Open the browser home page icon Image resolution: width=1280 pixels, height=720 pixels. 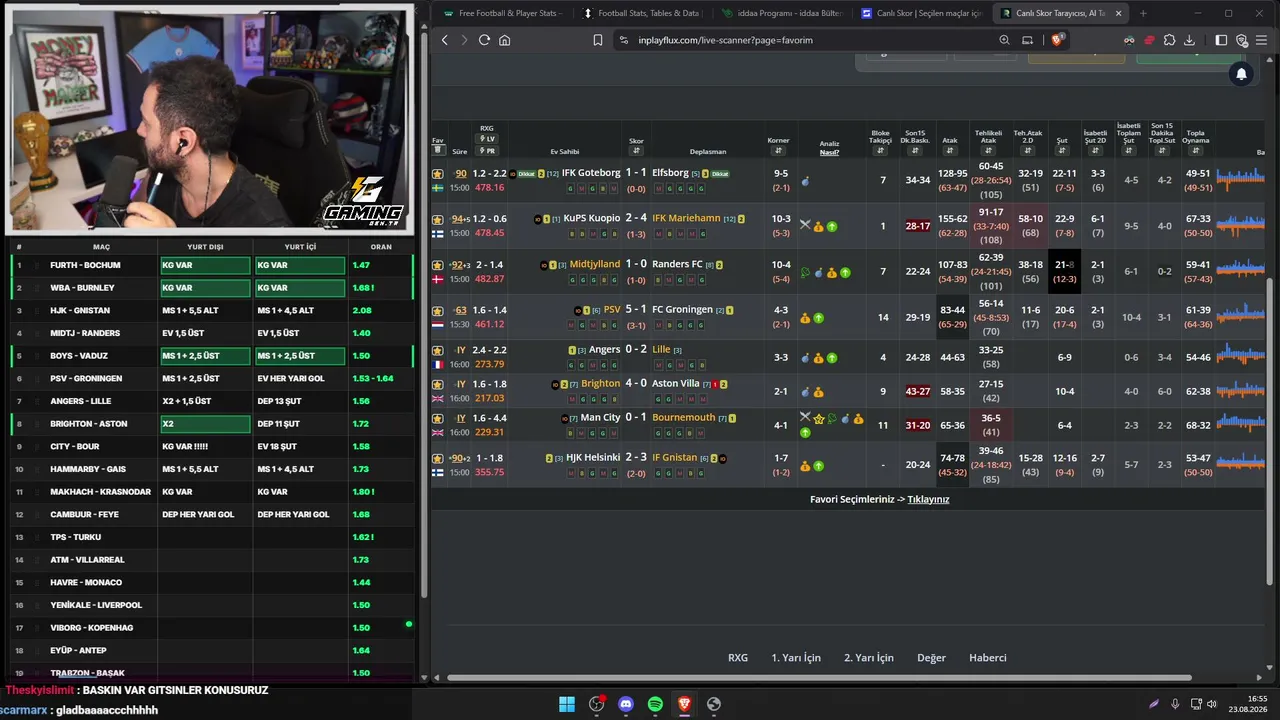point(504,40)
